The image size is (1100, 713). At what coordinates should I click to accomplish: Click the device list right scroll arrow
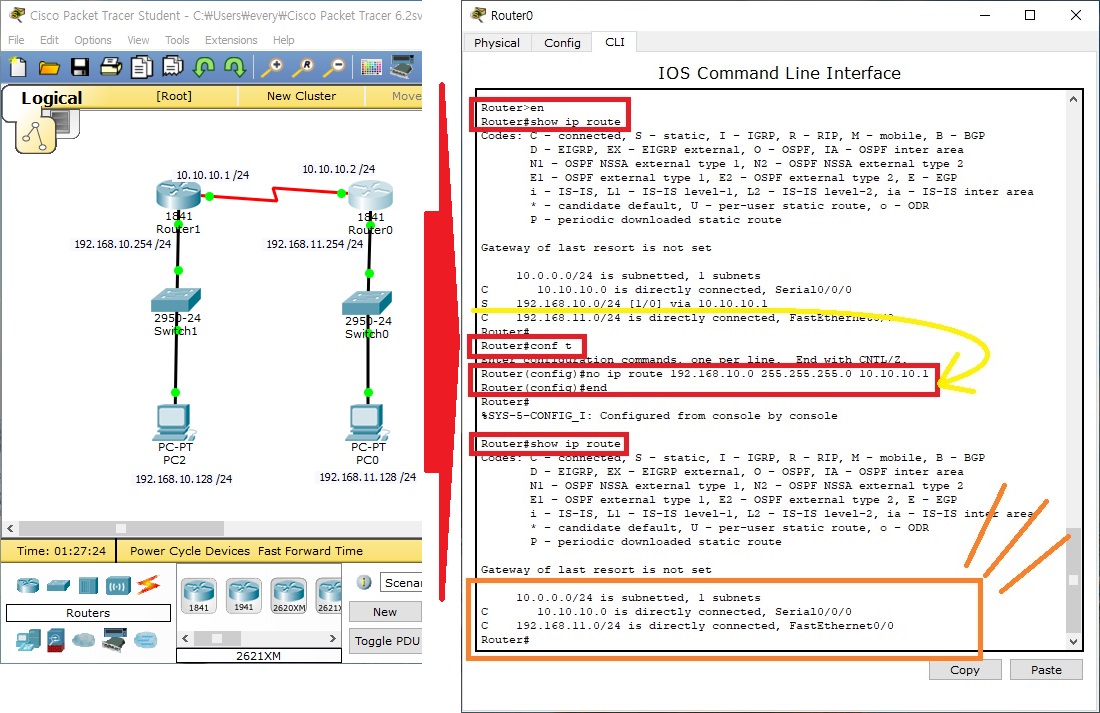(x=333, y=639)
